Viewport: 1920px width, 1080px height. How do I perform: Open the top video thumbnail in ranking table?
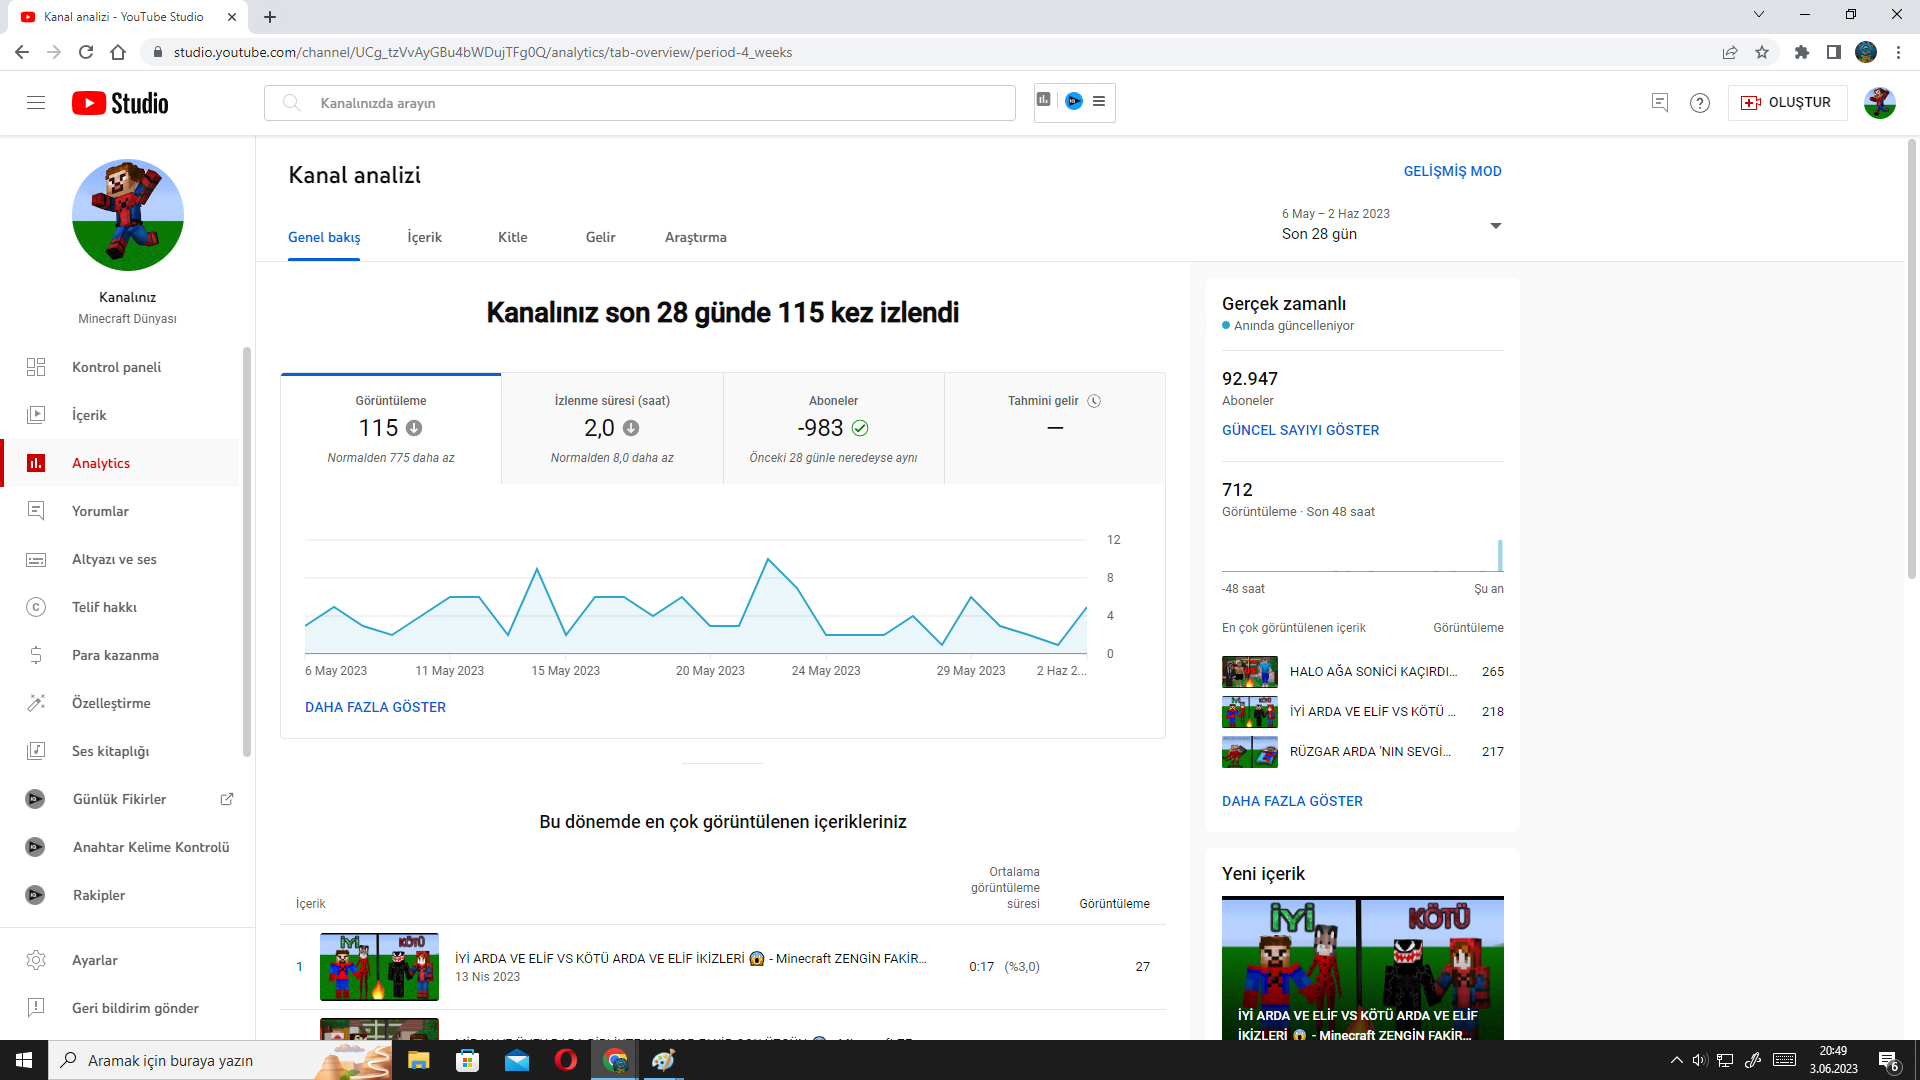point(379,967)
